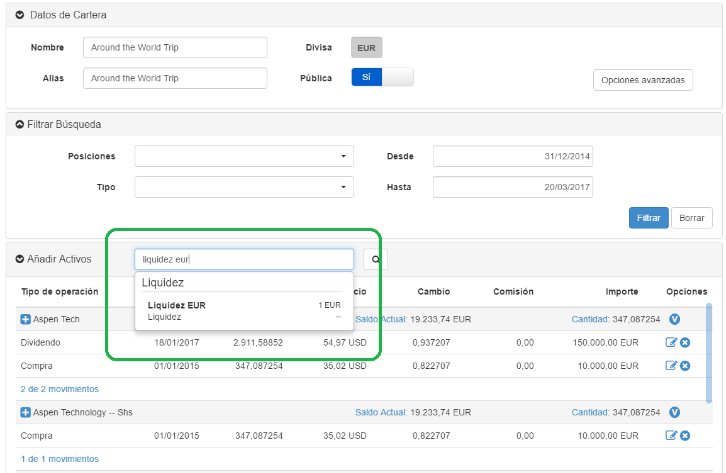Click the Cambio column header

(433, 291)
